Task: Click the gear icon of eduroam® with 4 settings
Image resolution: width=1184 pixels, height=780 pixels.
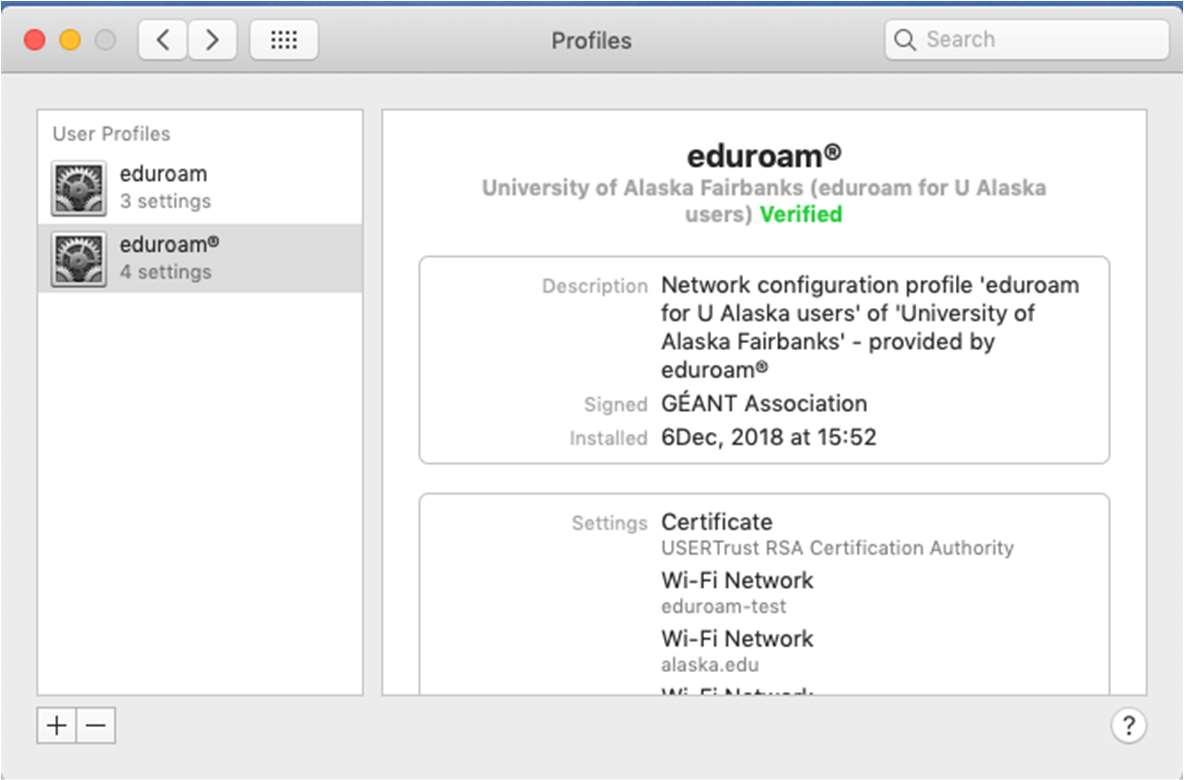Action: pos(79,258)
